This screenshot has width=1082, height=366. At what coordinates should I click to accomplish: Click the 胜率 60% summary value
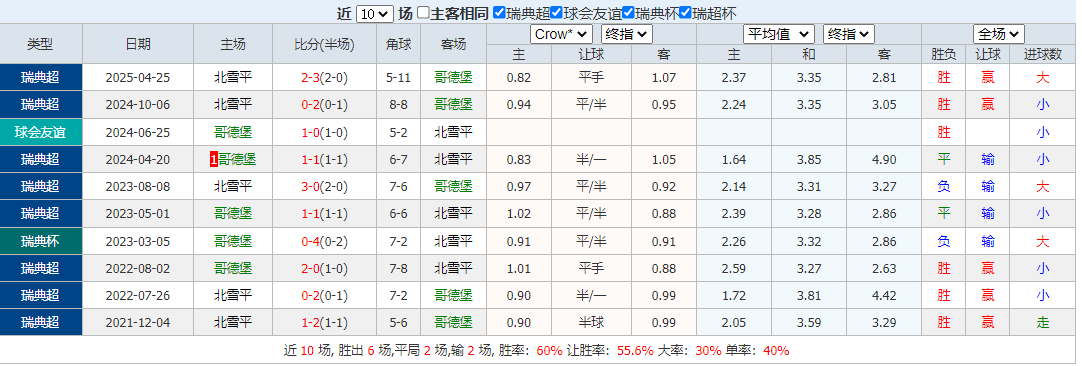pos(549,351)
